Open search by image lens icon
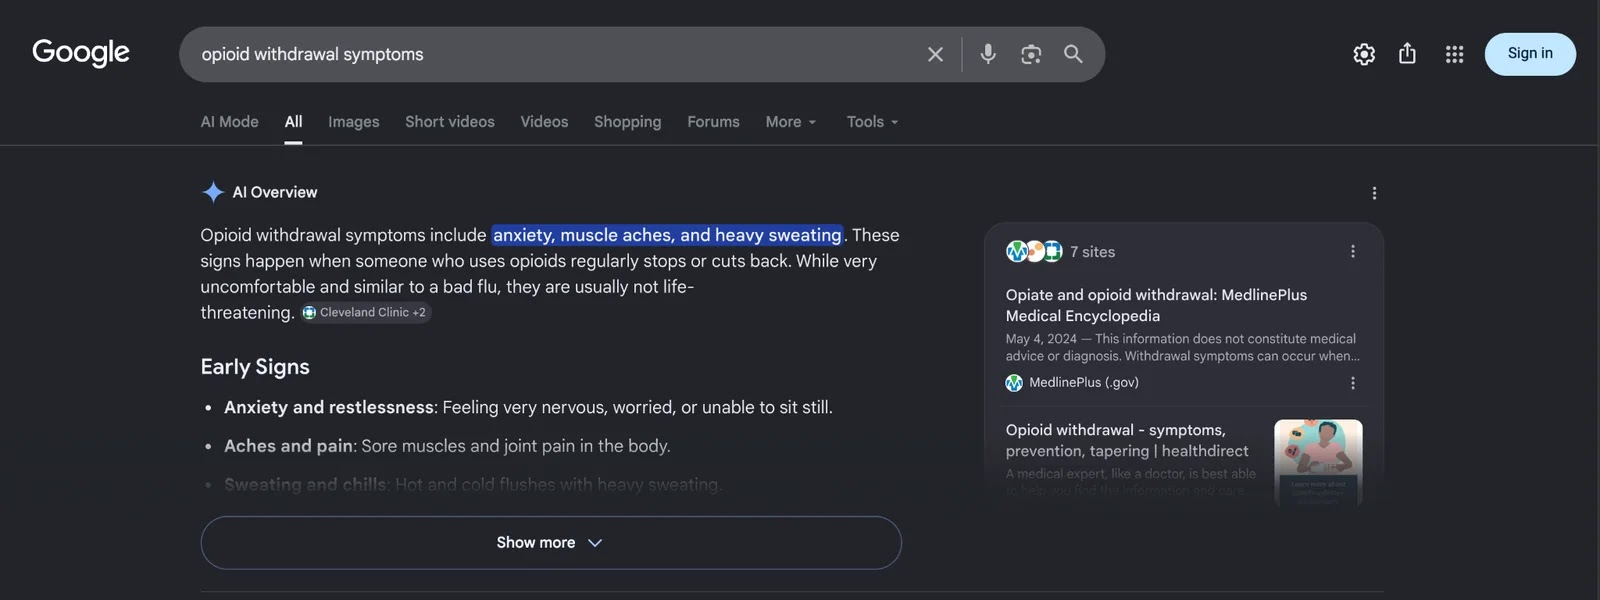The image size is (1600, 600). (x=1031, y=54)
